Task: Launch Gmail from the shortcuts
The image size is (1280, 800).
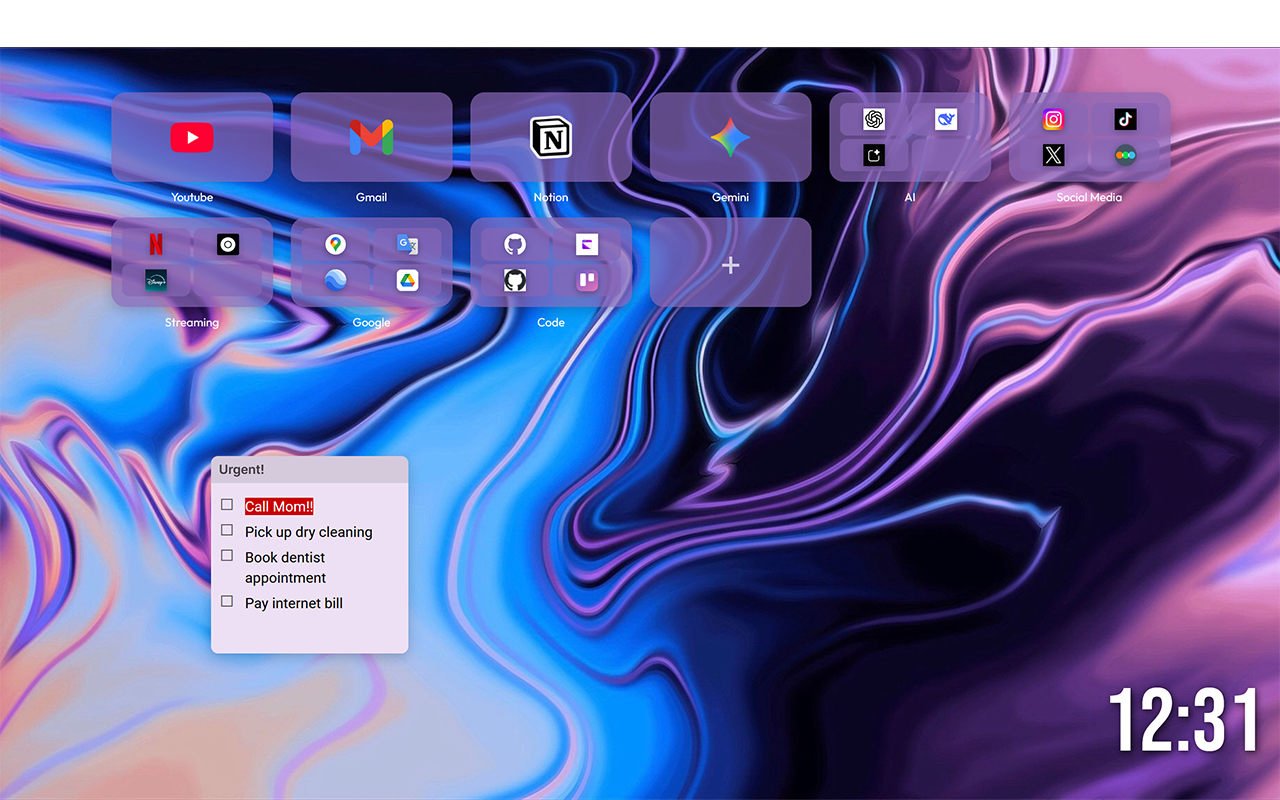Action: (x=371, y=137)
